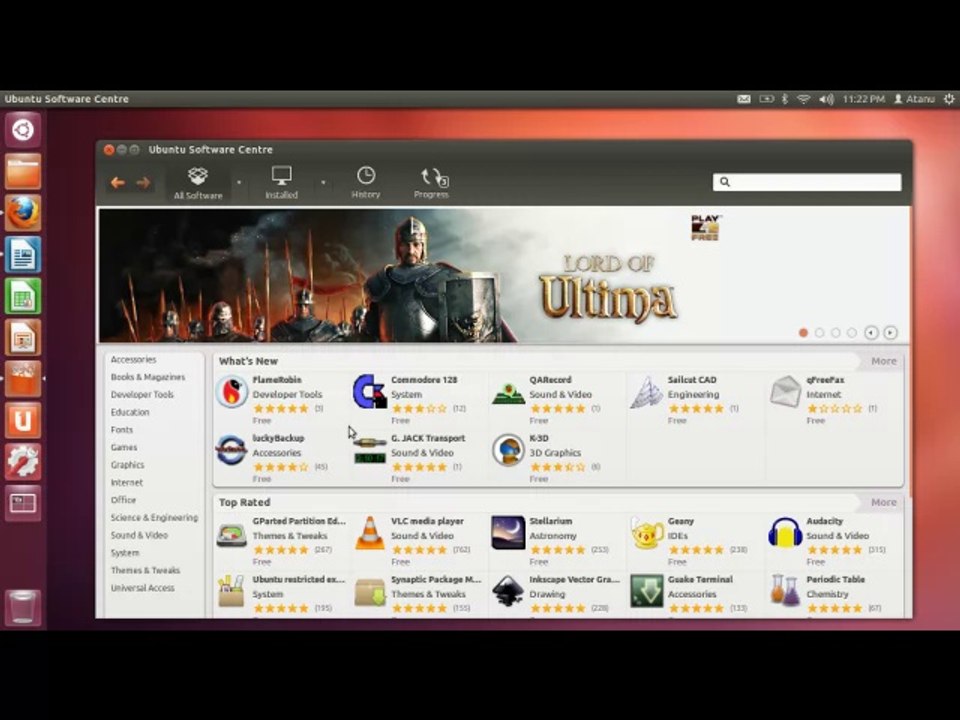Open the network indicator in top panel
Screen dimensions: 960x720
pyautogui.click(x=803, y=99)
